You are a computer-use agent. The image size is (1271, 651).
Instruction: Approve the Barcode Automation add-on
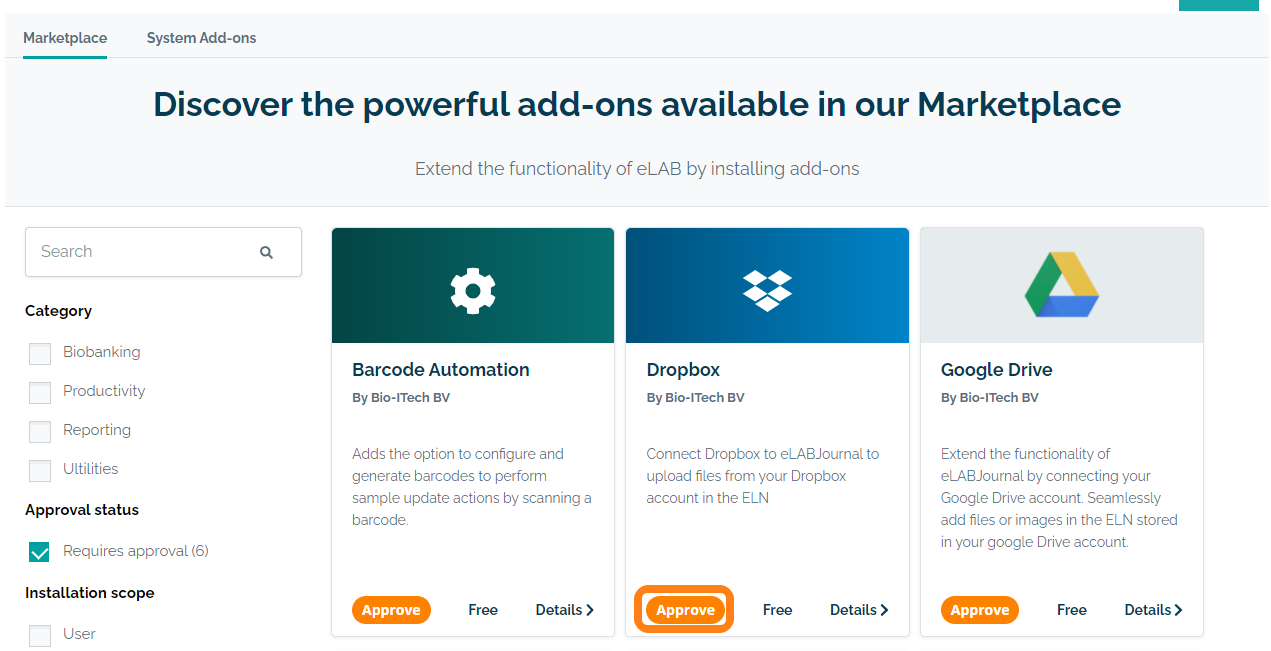(391, 610)
